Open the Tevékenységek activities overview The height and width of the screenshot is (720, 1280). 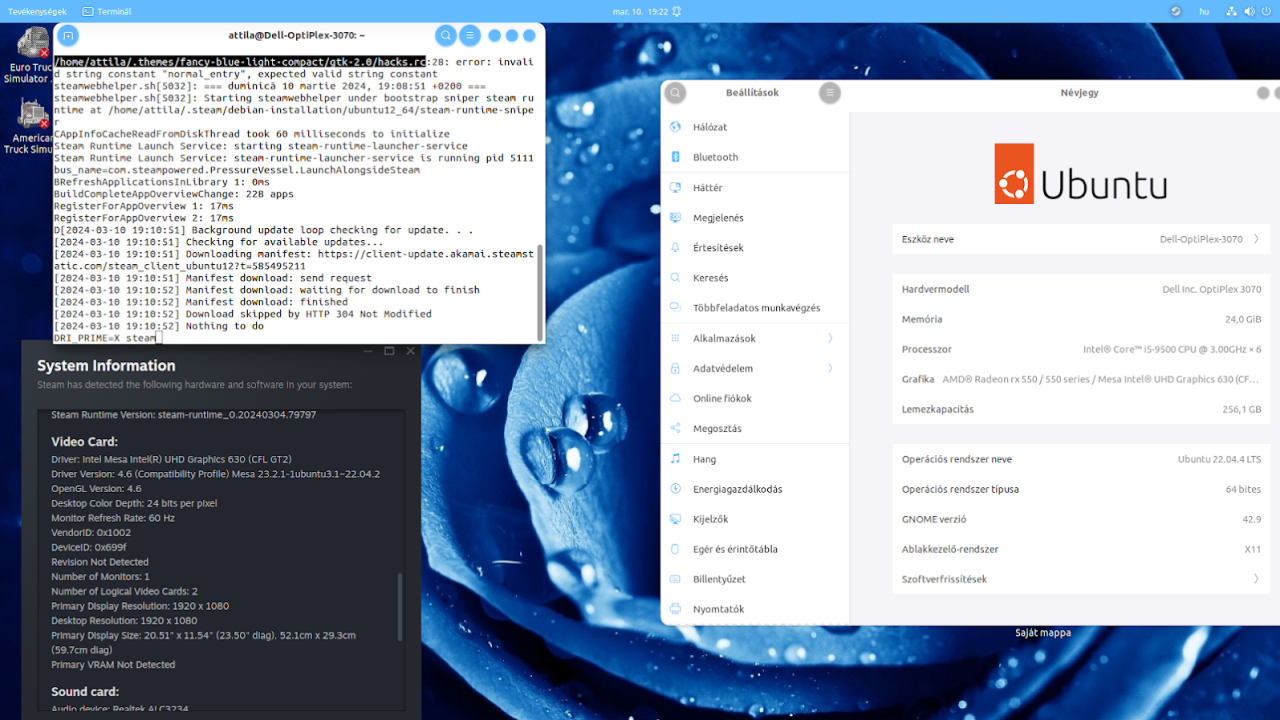tap(36, 11)
